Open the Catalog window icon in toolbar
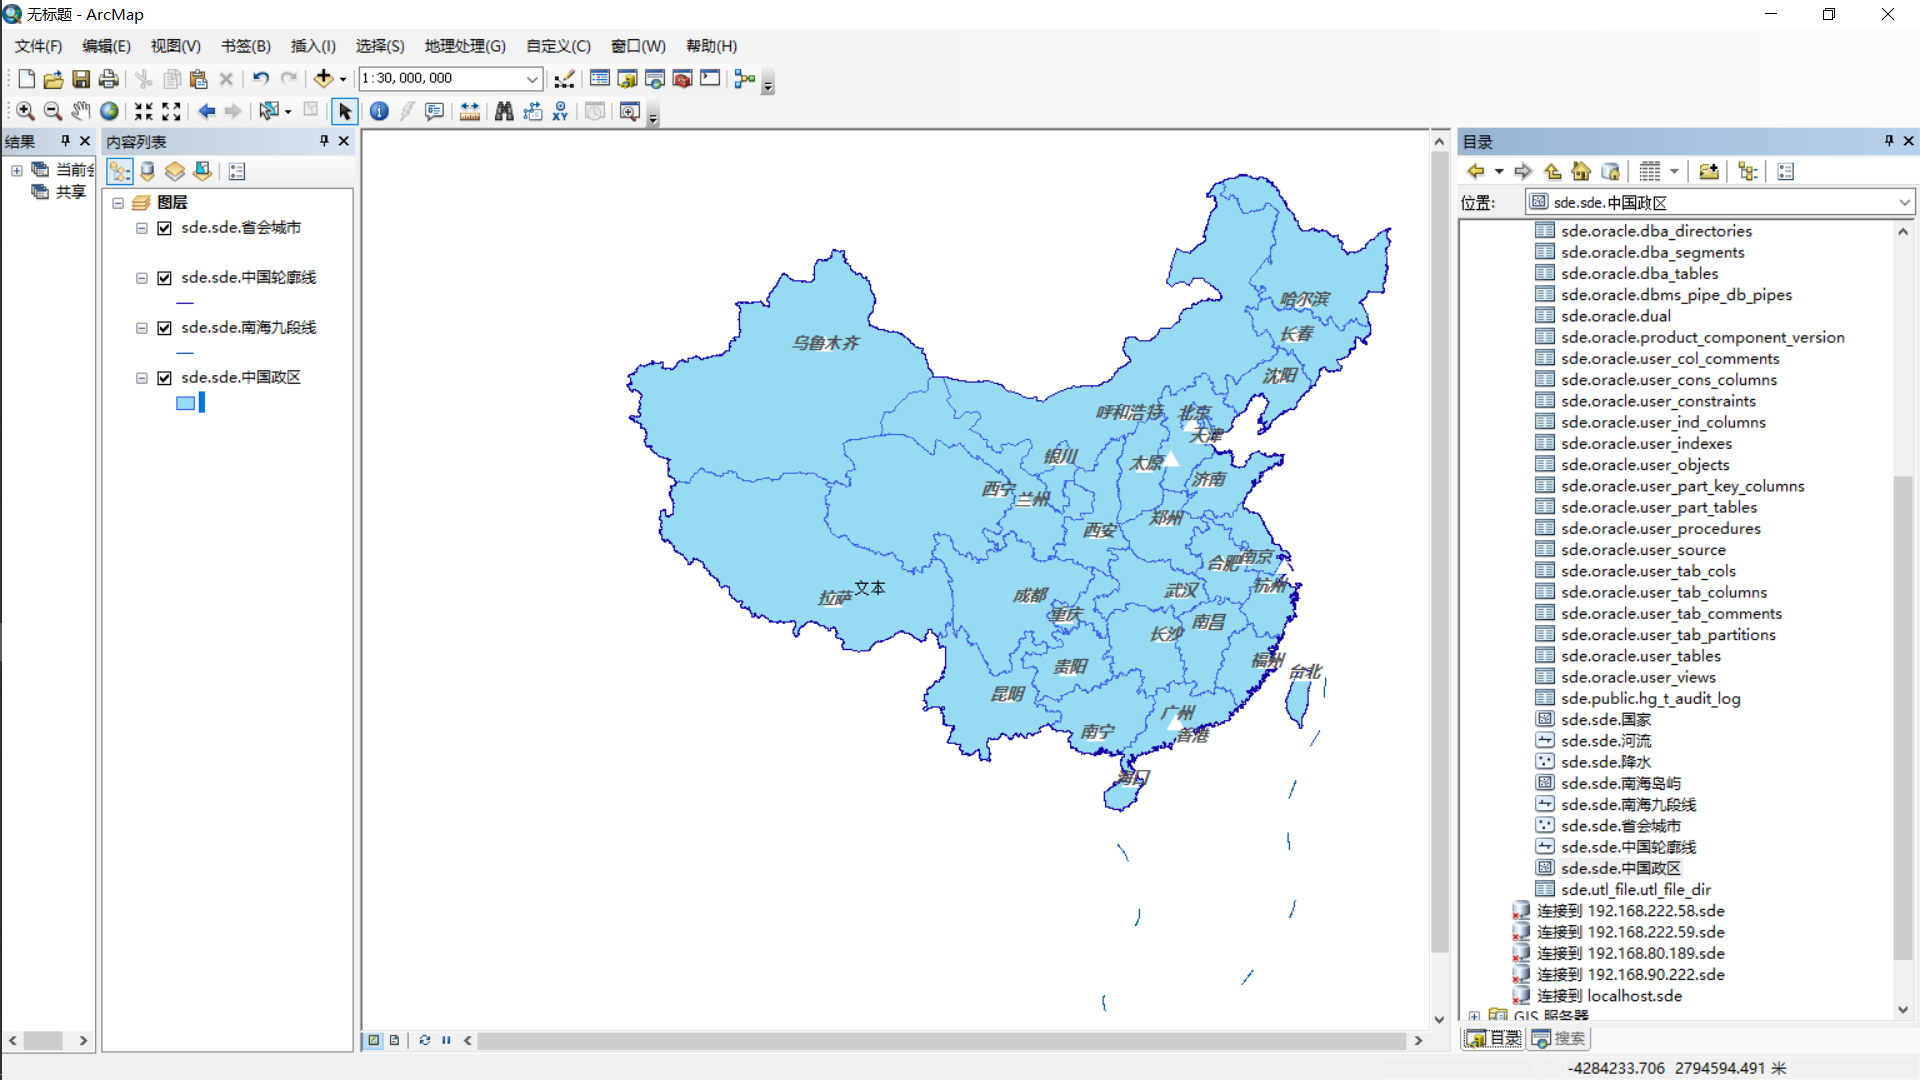This screenshot has height=1080, width=1920. (627, 79)
